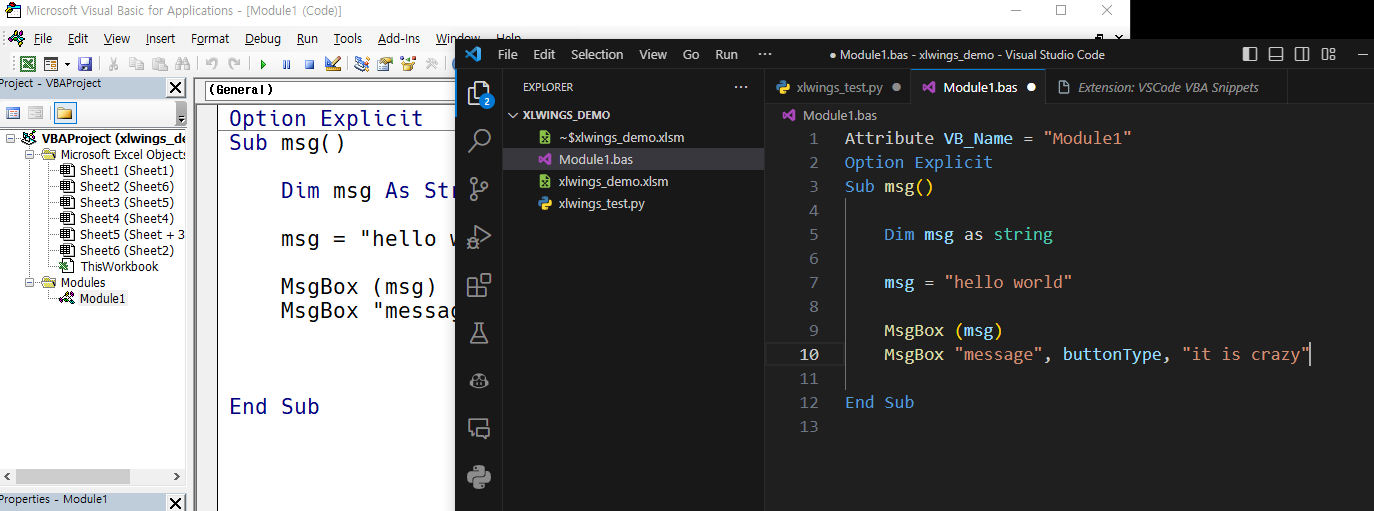Select ~$xlwings_demo.xlsm in Explorer
This screenshot has width=1374, height=511.
tap(621, 137)
